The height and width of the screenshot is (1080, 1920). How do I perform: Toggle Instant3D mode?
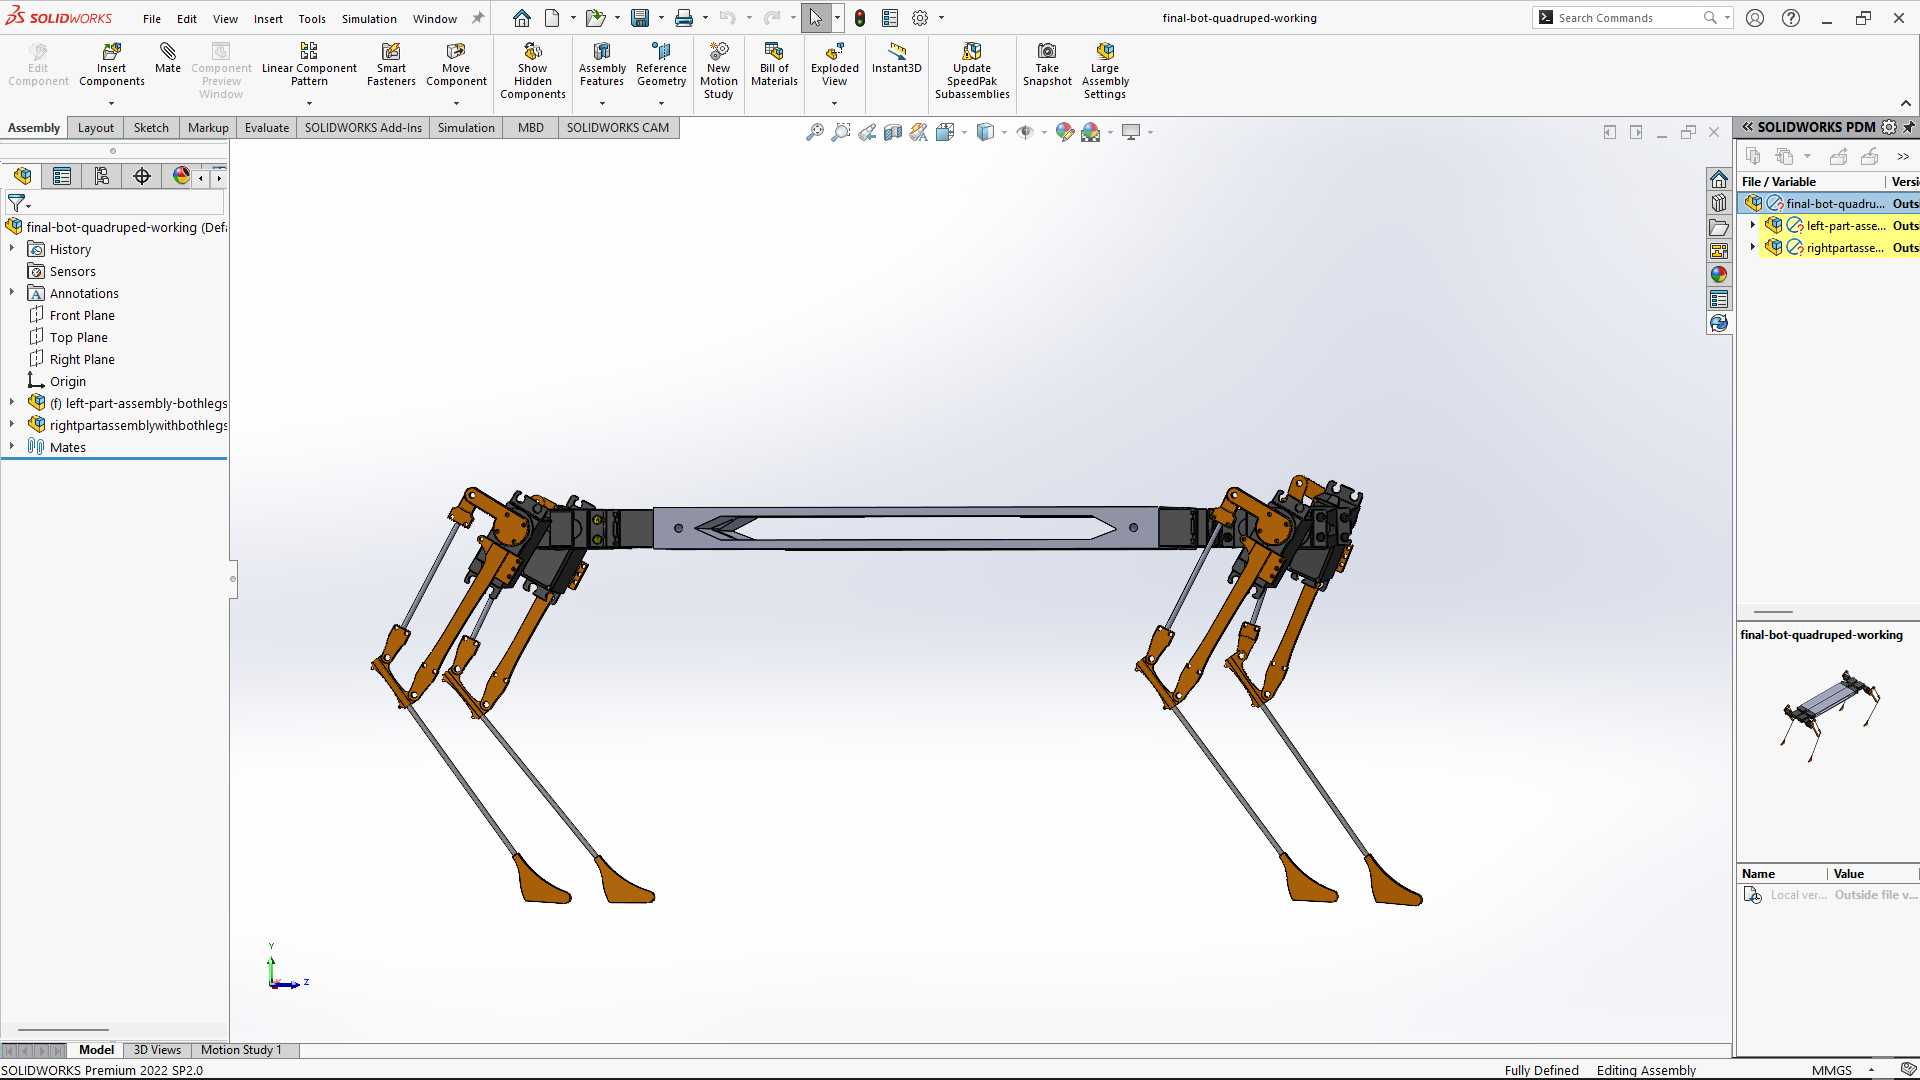coord(896,59)
